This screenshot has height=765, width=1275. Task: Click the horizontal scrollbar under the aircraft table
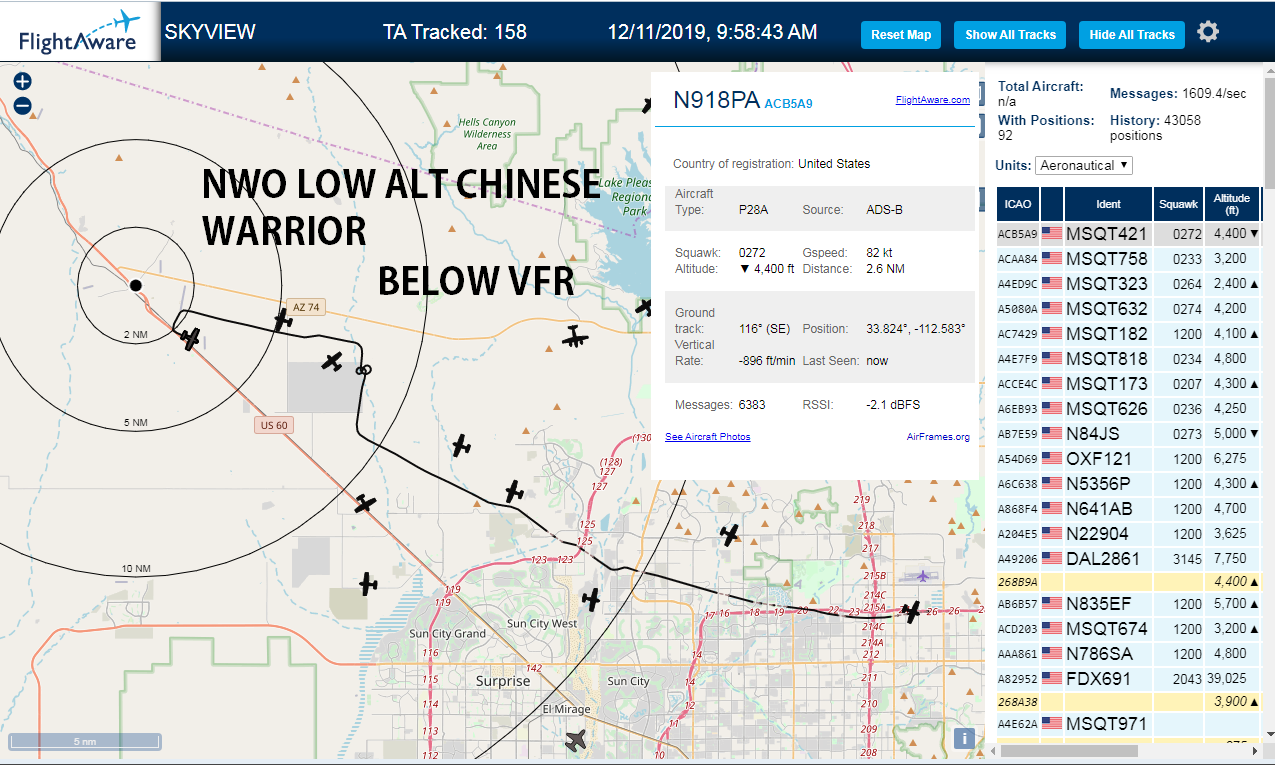pyautogui.click(x=1067, y=750)
